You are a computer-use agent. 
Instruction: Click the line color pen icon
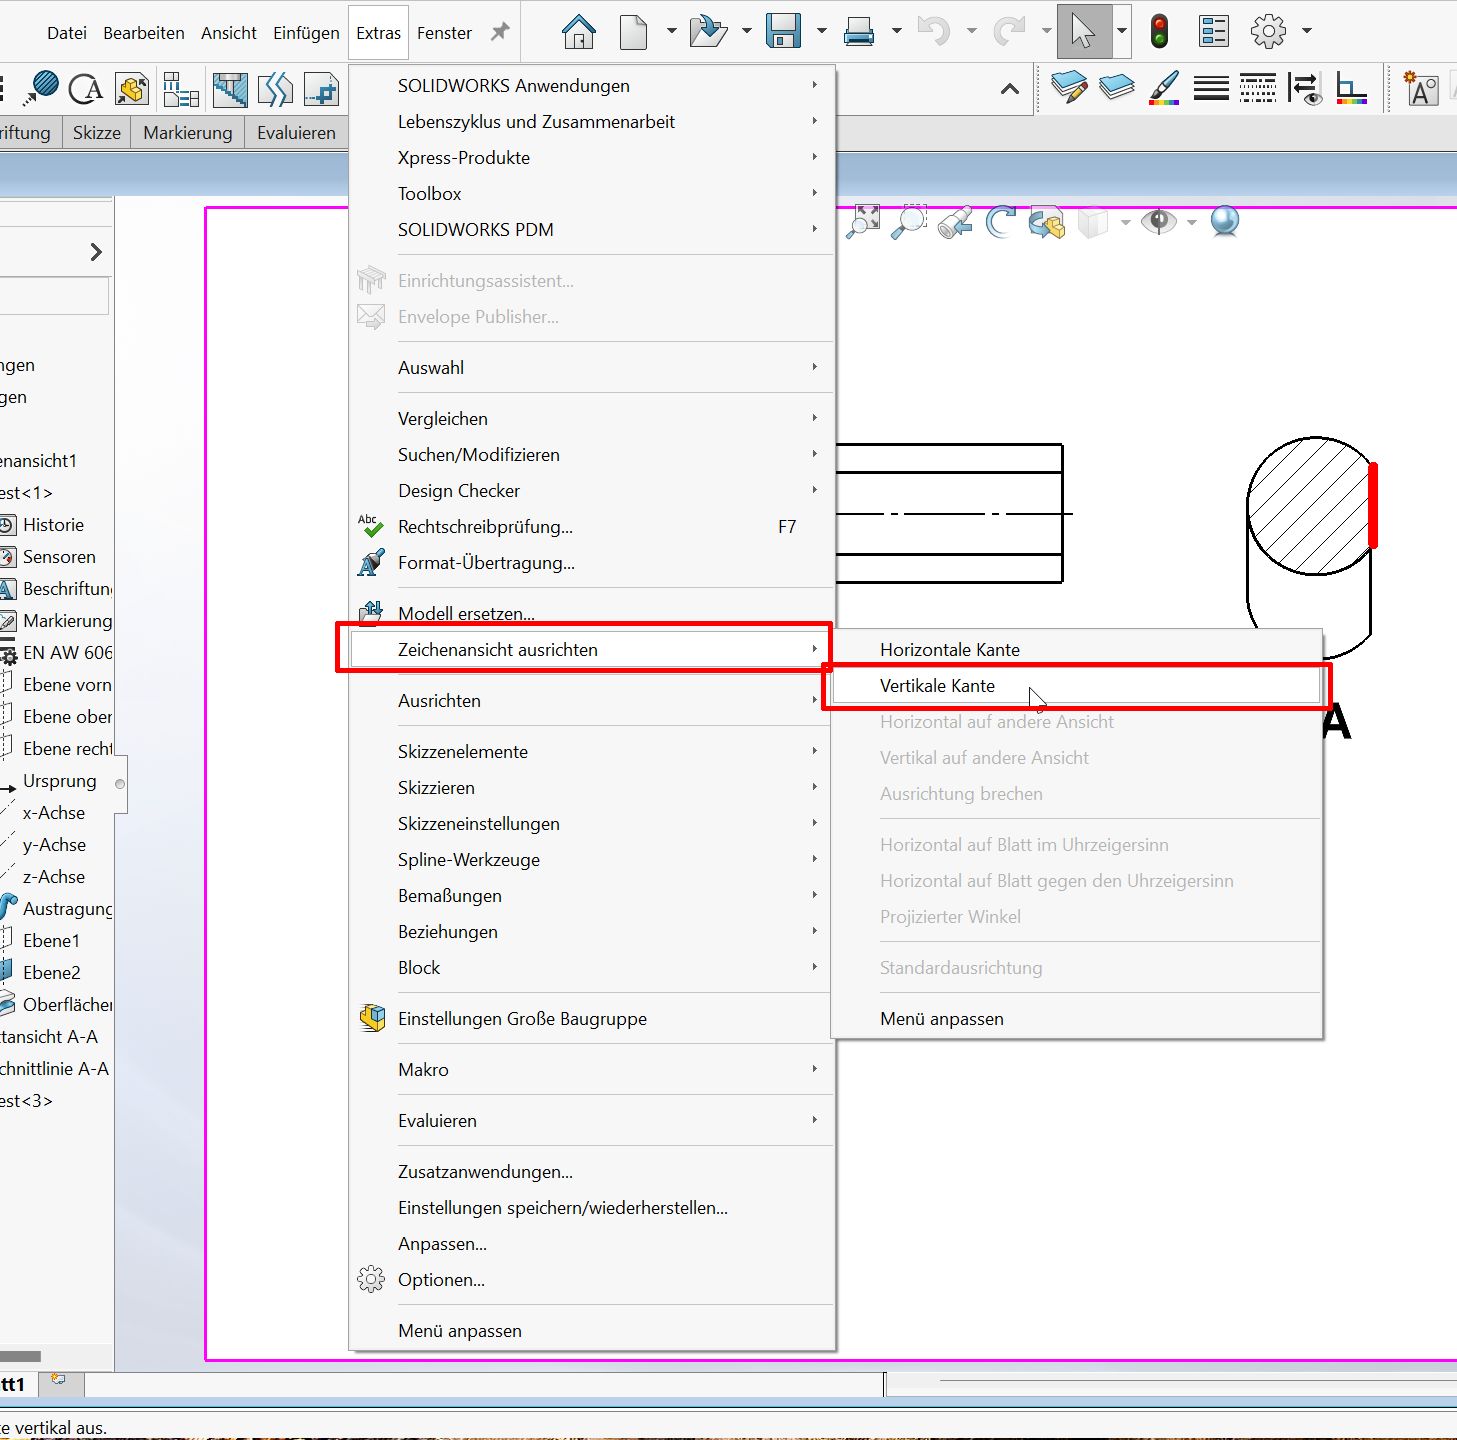point(1163,88)
